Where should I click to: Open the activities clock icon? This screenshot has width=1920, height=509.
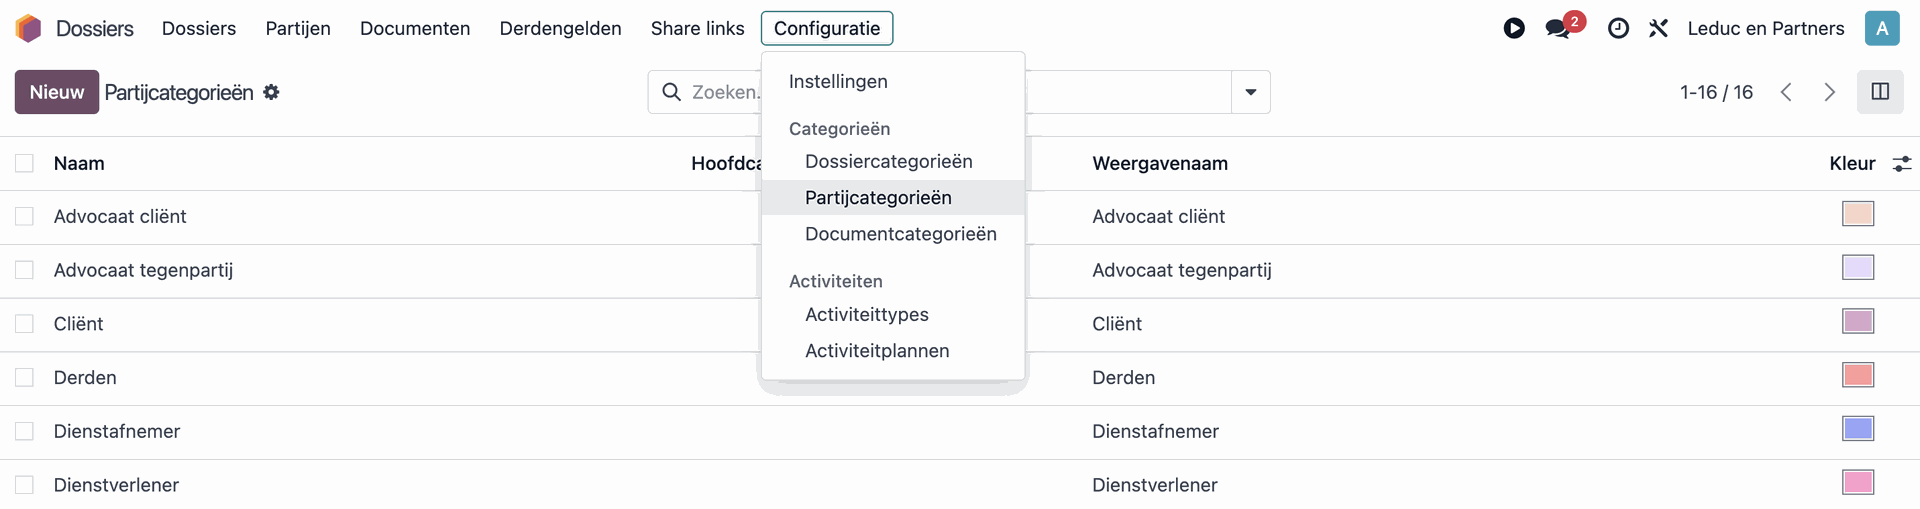1618,28
